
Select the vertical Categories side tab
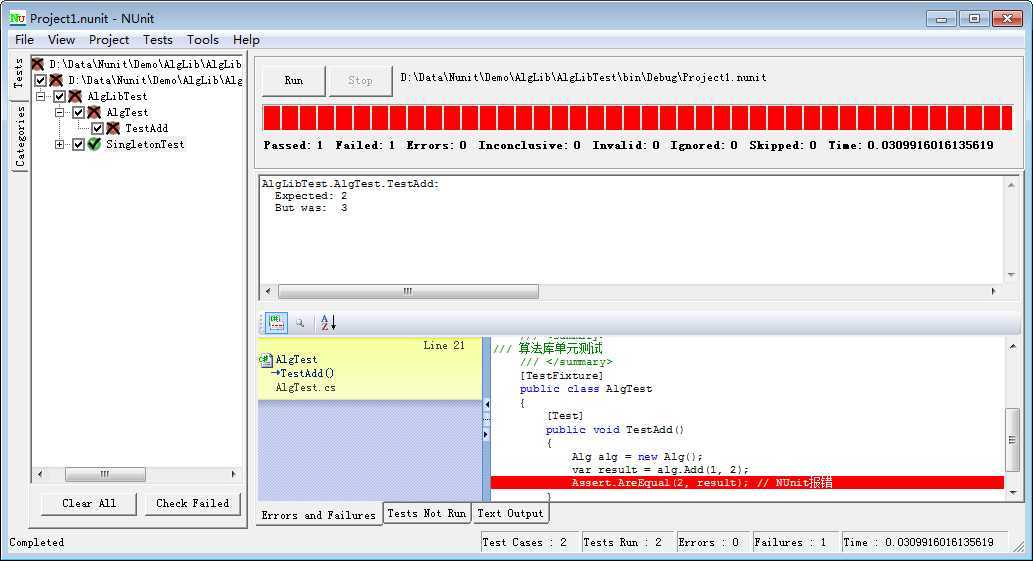20,136
